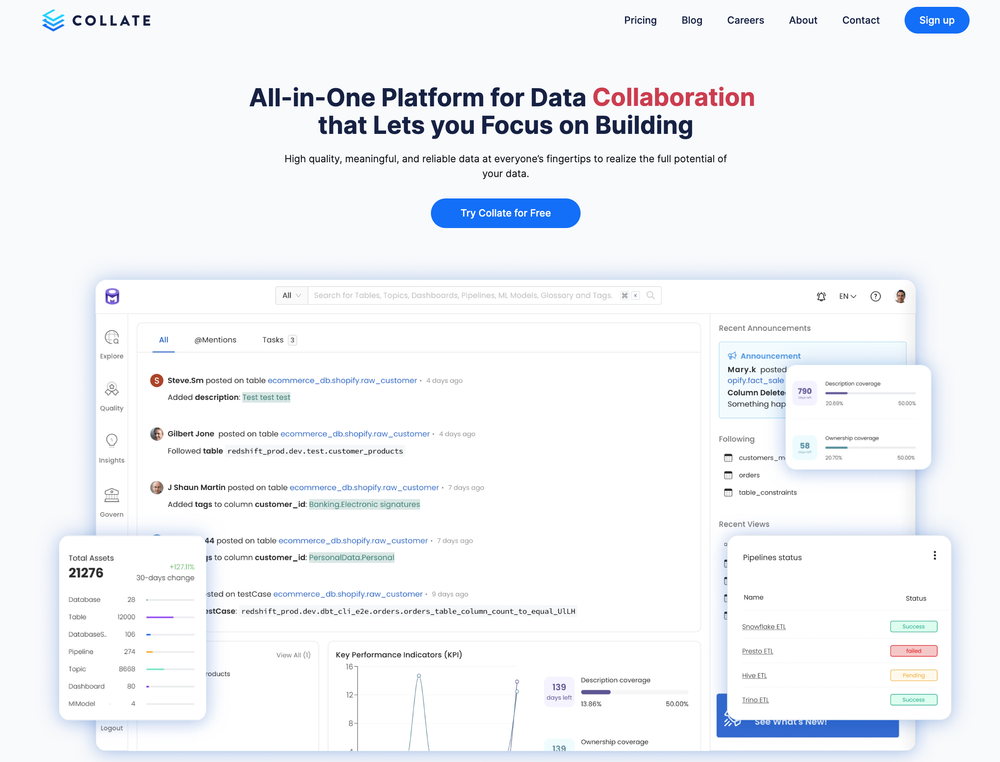Click the Topic 8668 asset row
The width and height of the screenshot is (1000, 762).
(x=131, y=670)
